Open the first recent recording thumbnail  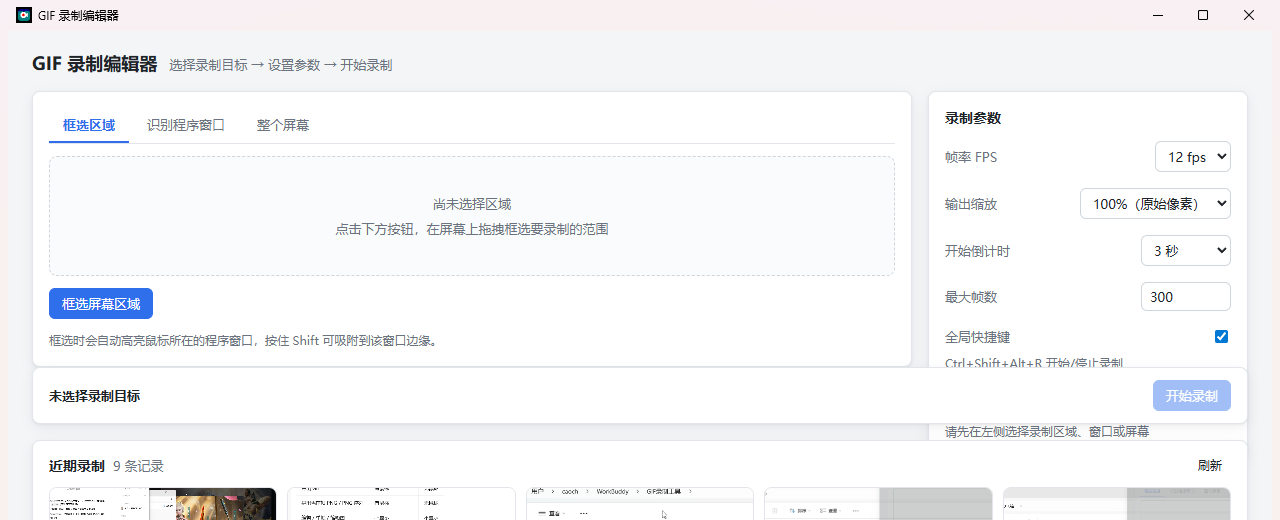click(x=163, y=504)
